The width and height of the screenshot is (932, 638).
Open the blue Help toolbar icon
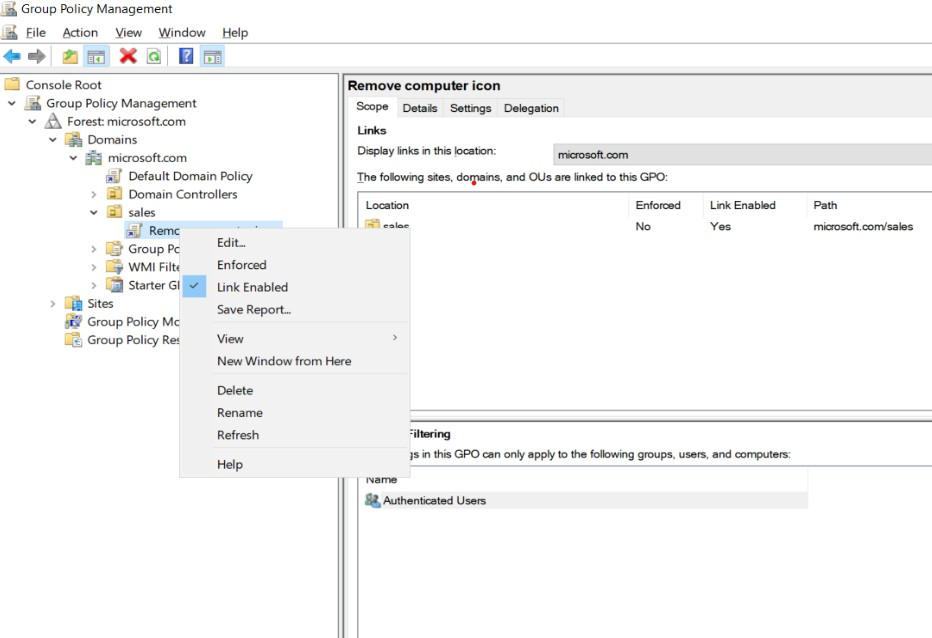click(186, 56)
